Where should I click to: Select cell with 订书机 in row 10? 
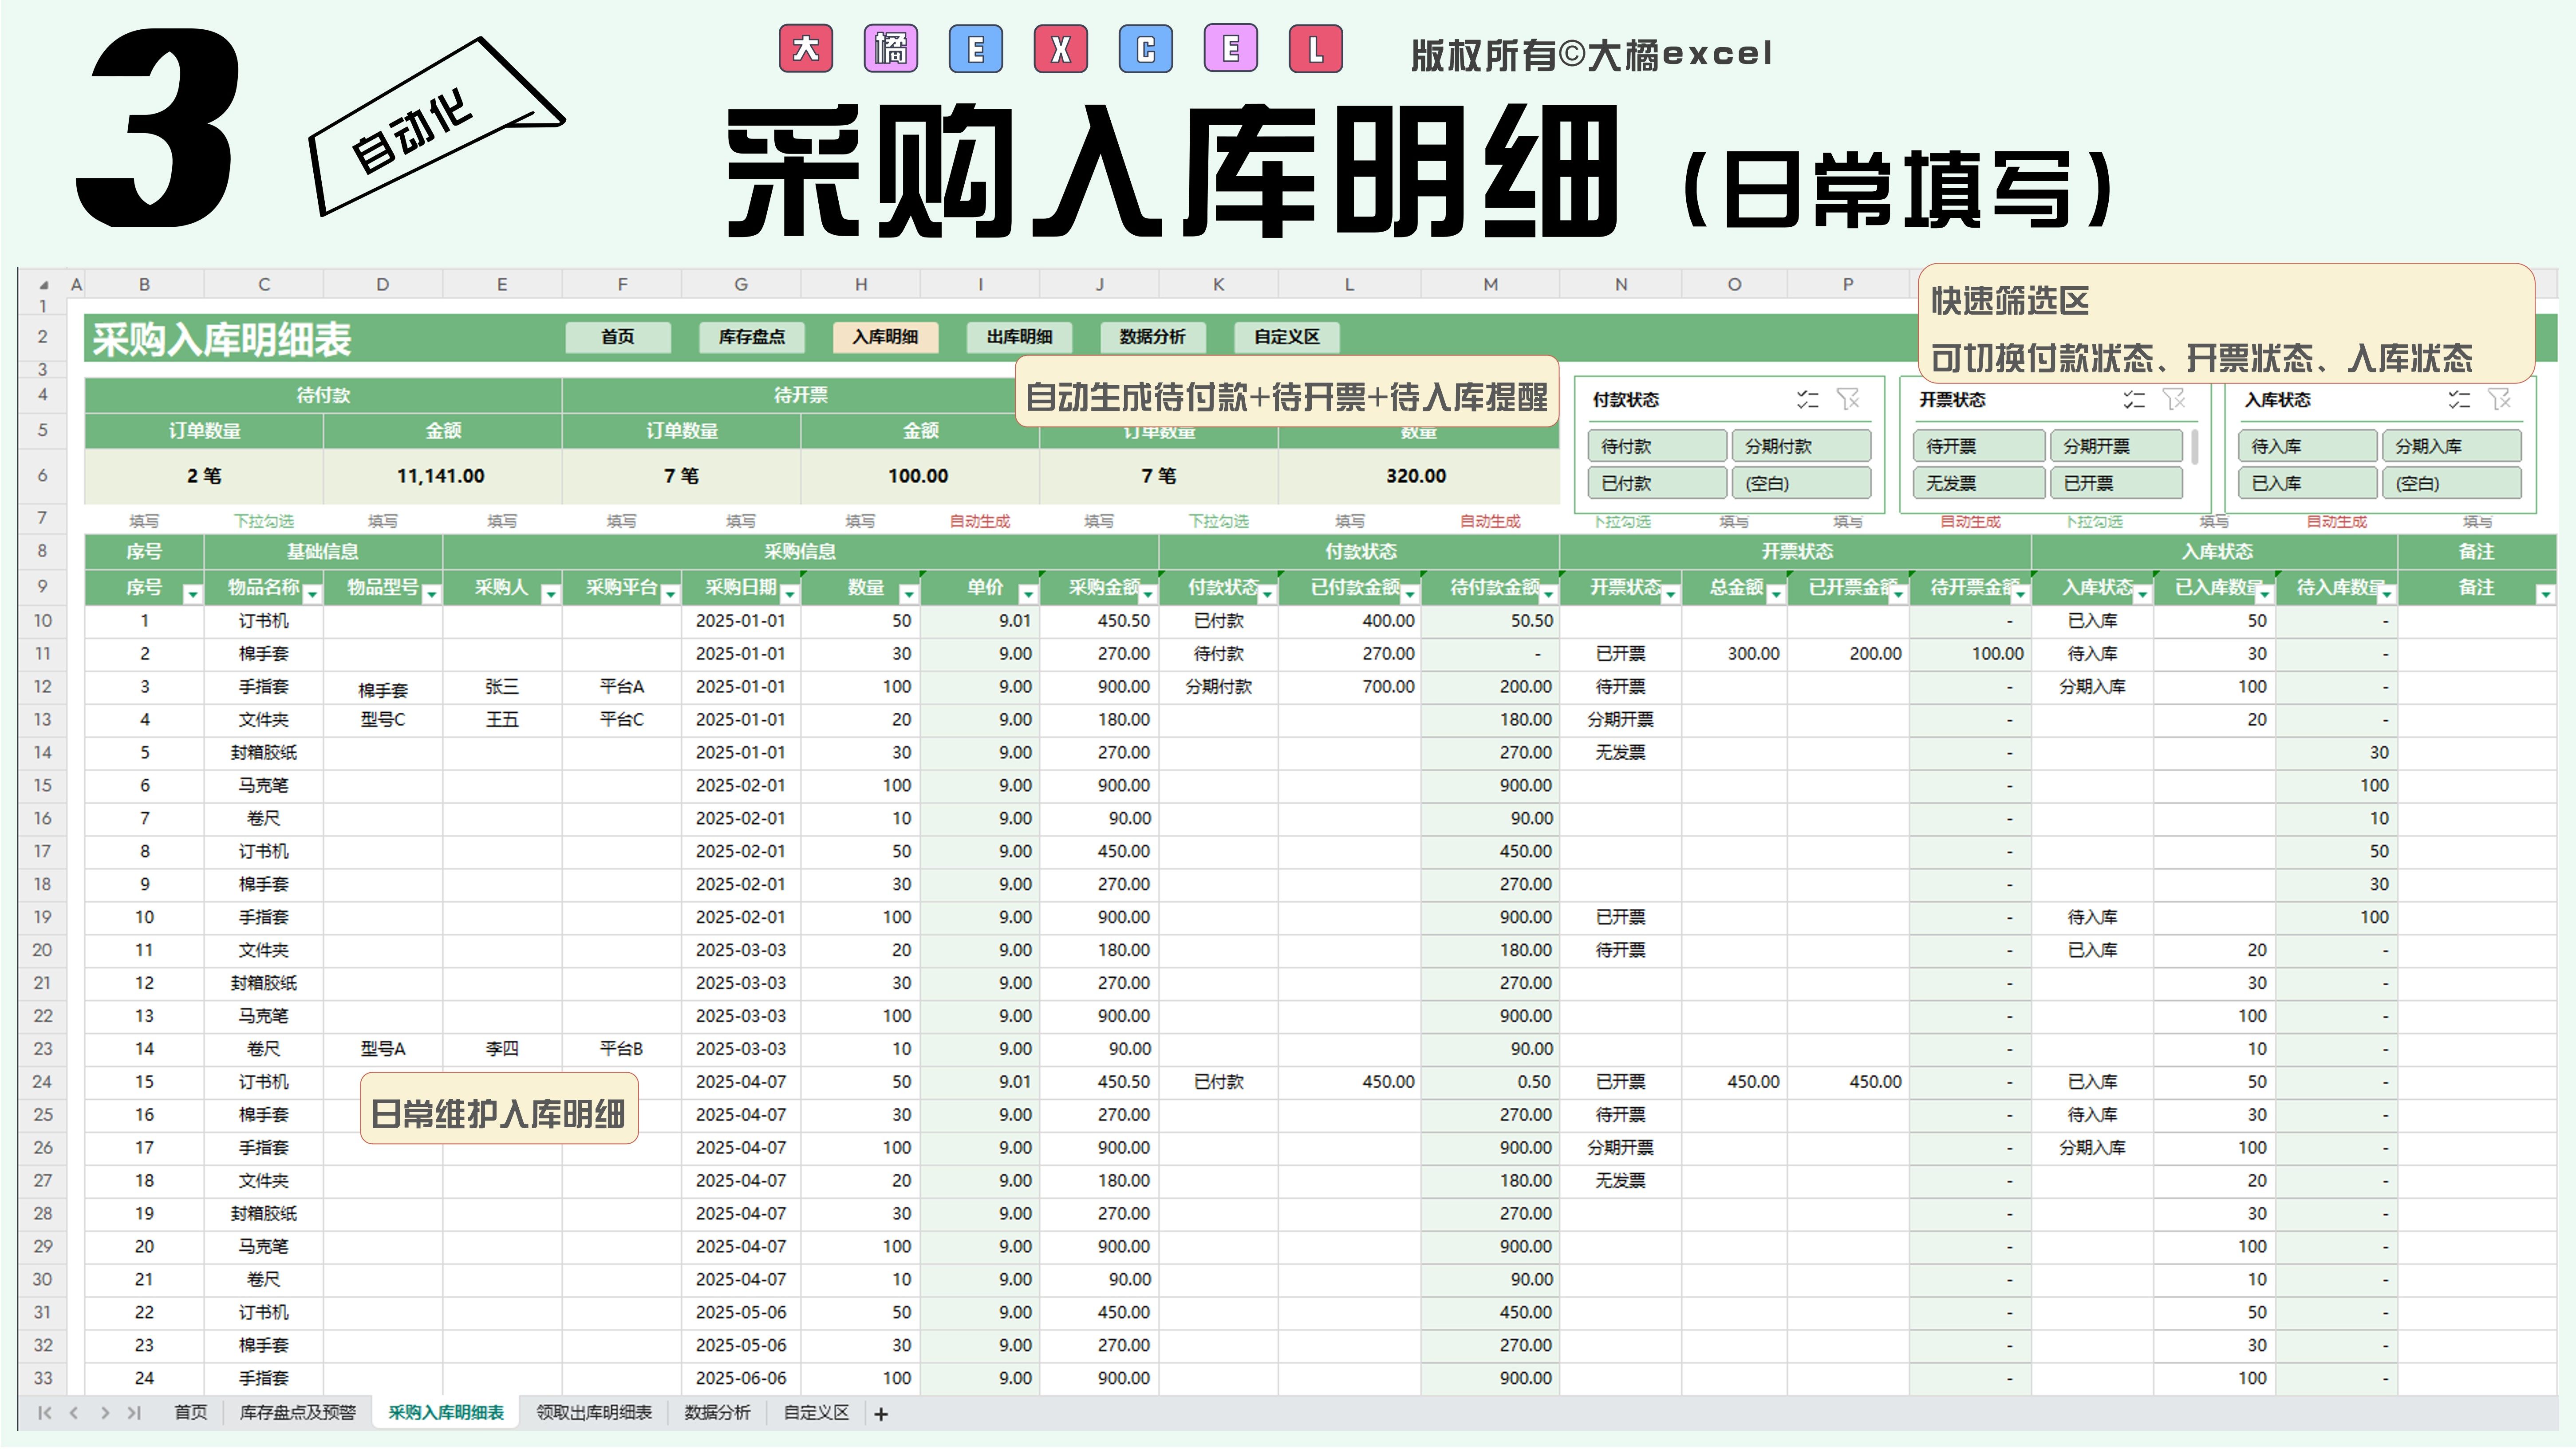263,621
